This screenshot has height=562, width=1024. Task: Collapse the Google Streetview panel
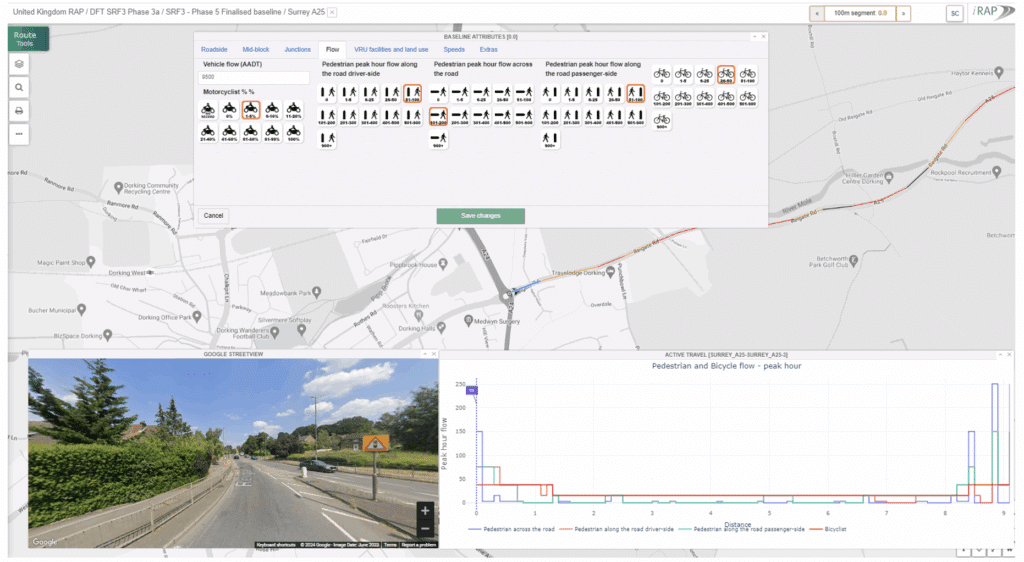(x=425, y=354)
